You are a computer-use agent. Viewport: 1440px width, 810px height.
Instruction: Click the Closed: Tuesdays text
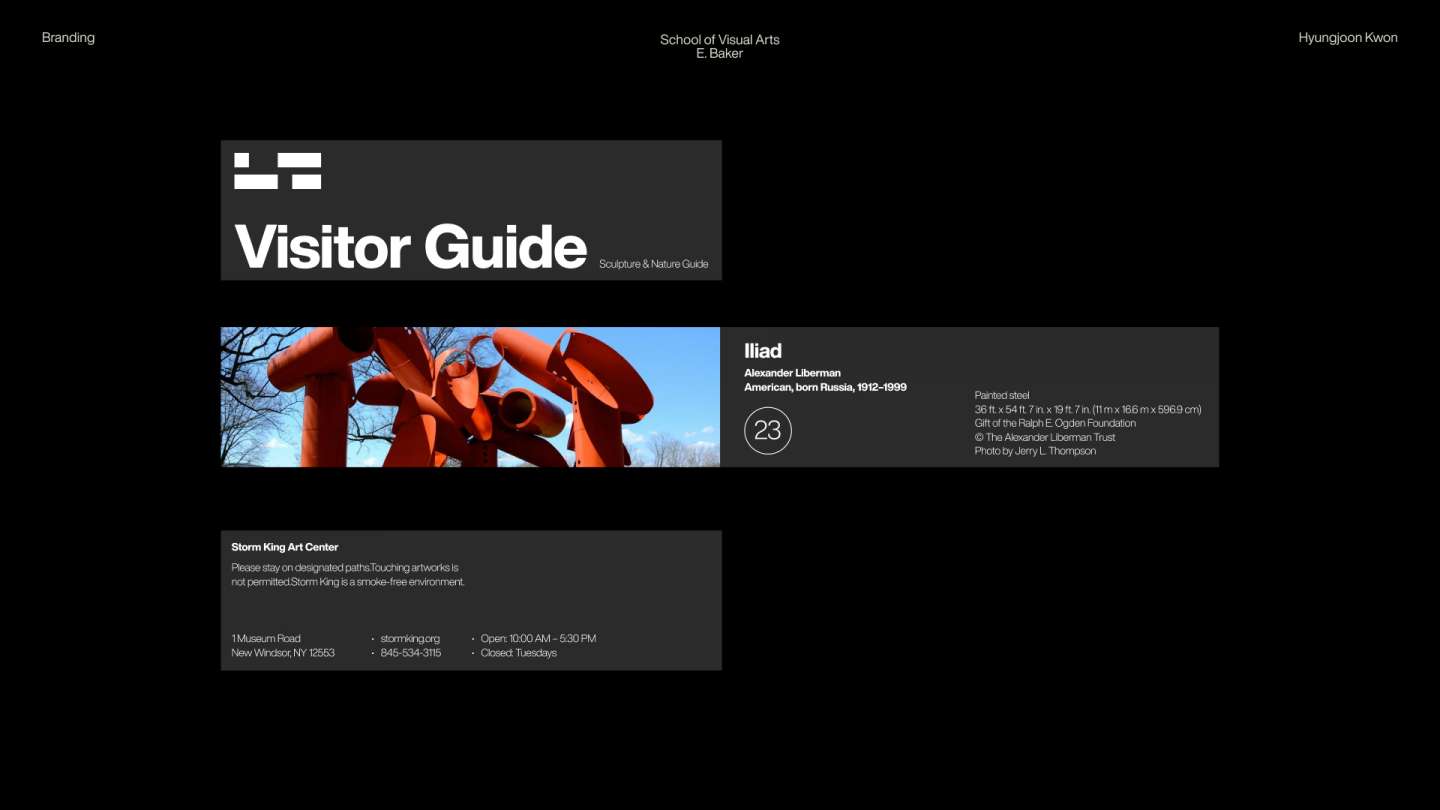coord(518,653)
